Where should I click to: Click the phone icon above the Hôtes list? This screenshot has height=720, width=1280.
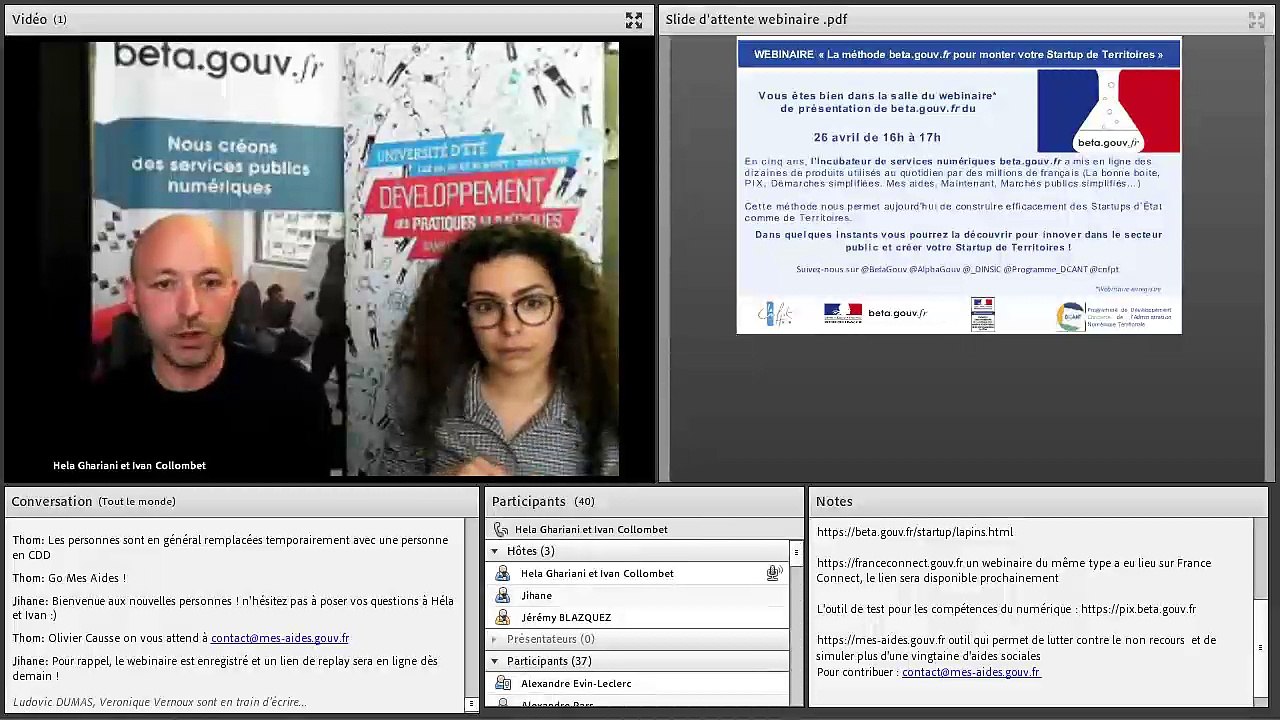(x=501, y=529)
